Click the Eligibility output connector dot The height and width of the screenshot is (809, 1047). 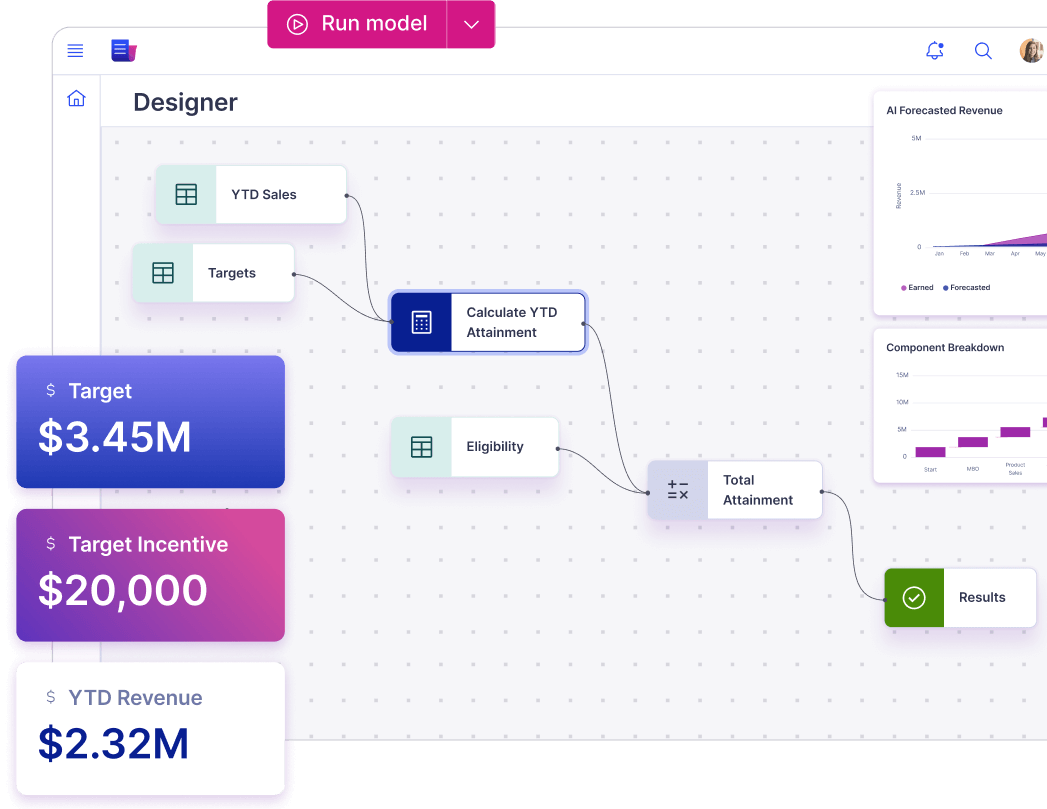click(x=558, y=449)
